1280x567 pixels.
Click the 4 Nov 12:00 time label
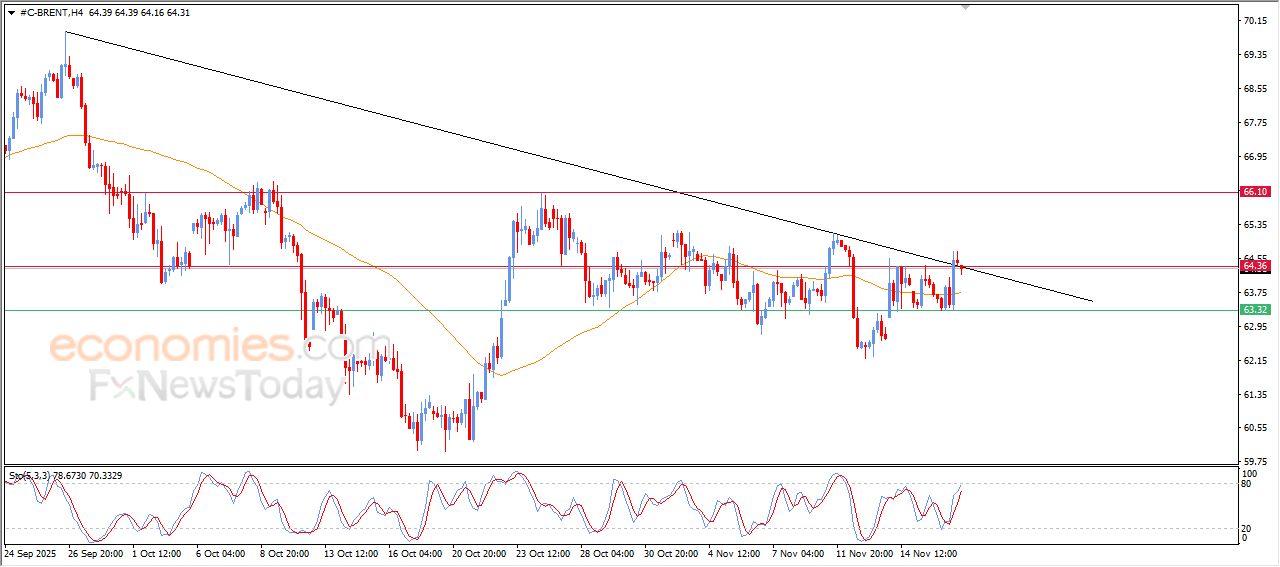[733, 552]
